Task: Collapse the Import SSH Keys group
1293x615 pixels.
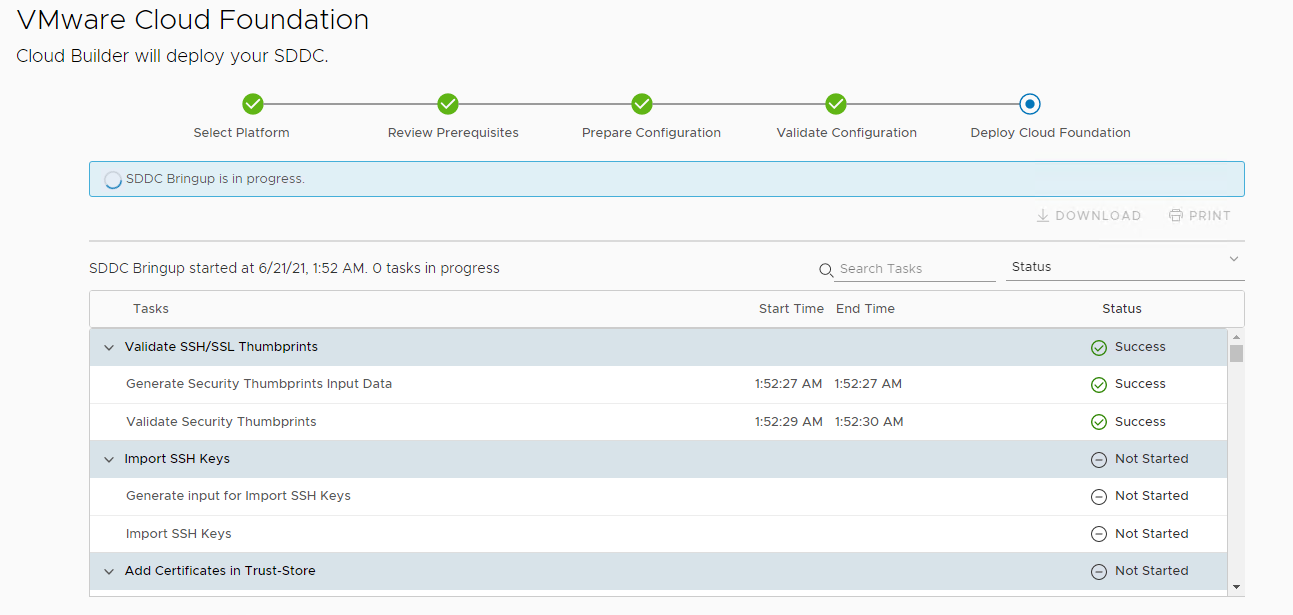Action: 109,460
